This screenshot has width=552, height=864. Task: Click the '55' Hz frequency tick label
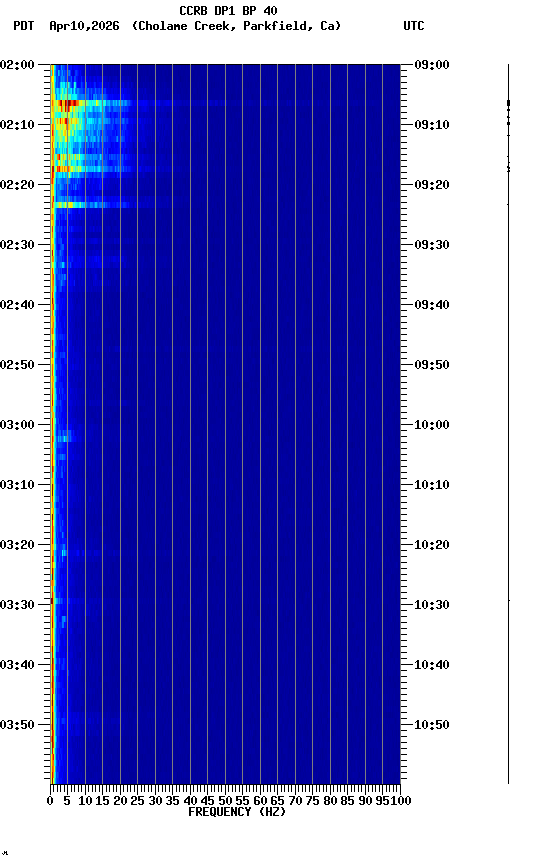(x=242, y=801)
